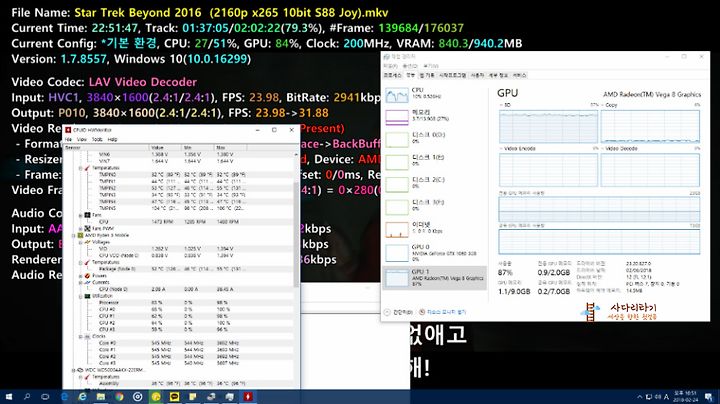Image resolution: width=720 pixels, height=404 pixels.
Task: Open File menu in HWMonitor
Action: coord(68,139)
